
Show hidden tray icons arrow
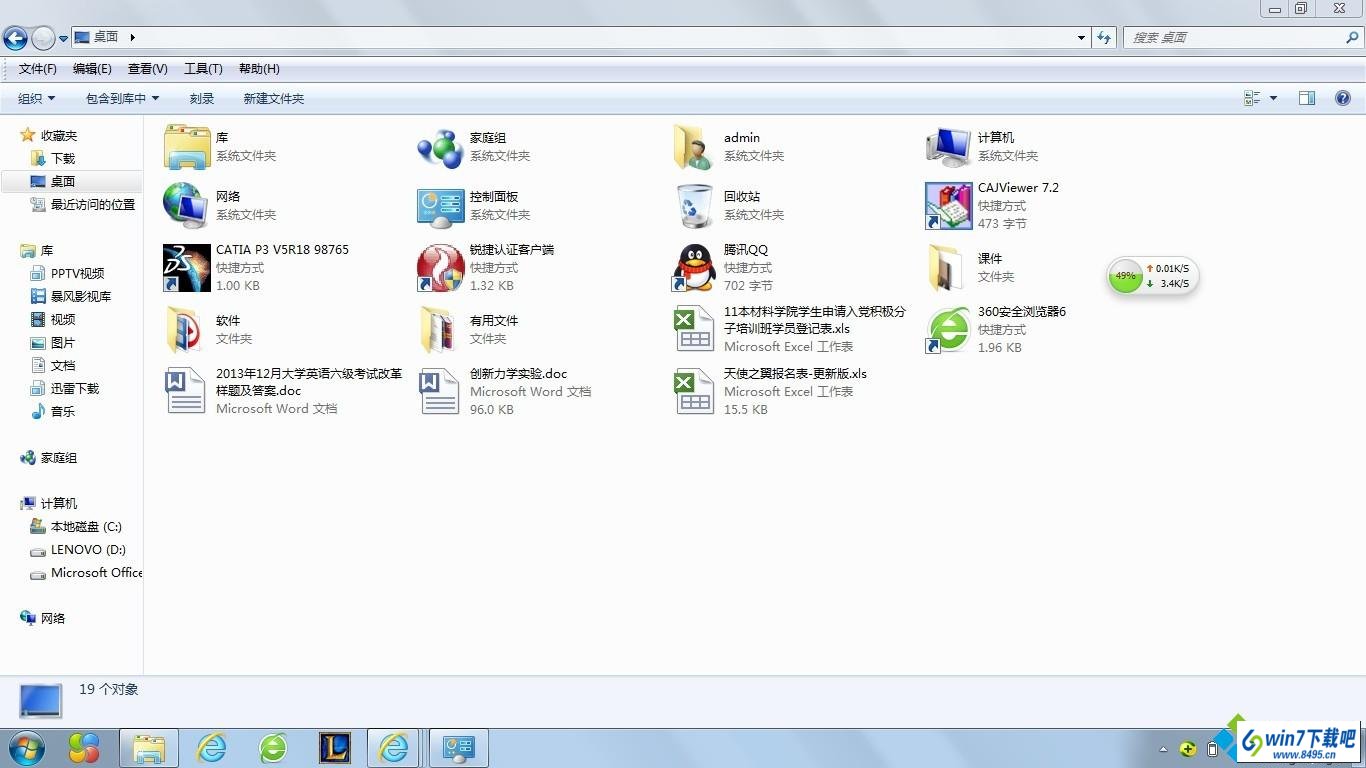coord(1163,748)
